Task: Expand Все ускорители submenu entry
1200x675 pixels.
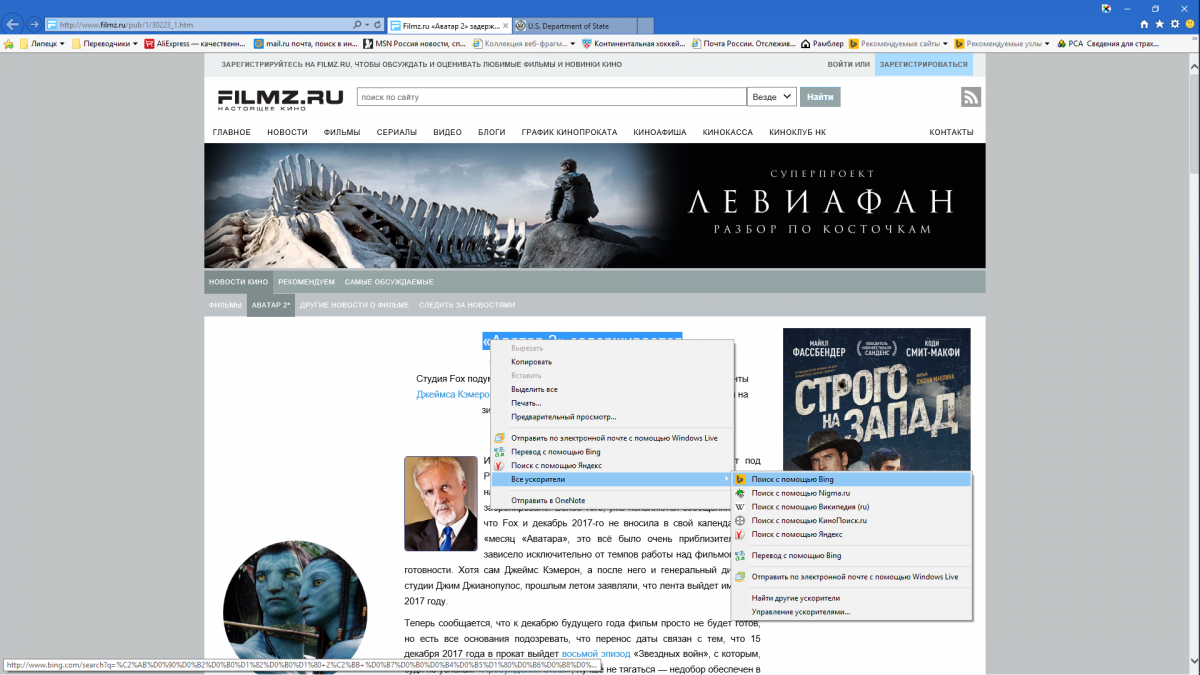Action: click(612, 479)
